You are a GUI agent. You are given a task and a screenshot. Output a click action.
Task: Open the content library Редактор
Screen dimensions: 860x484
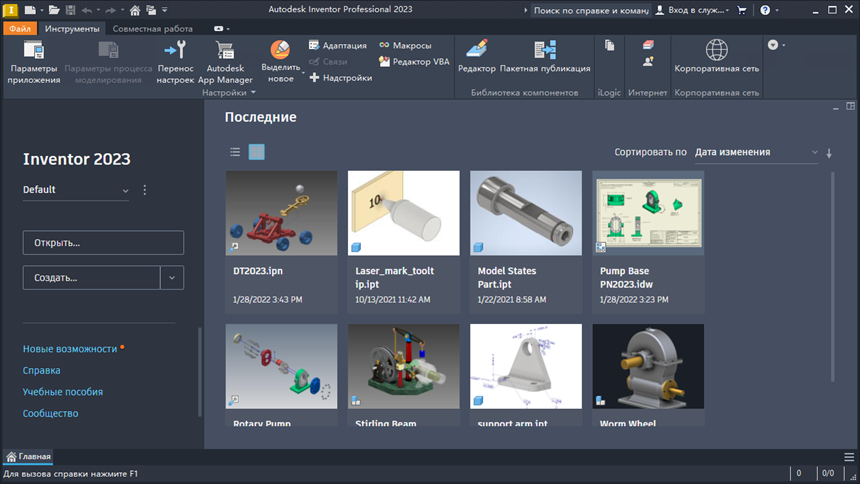477,56
